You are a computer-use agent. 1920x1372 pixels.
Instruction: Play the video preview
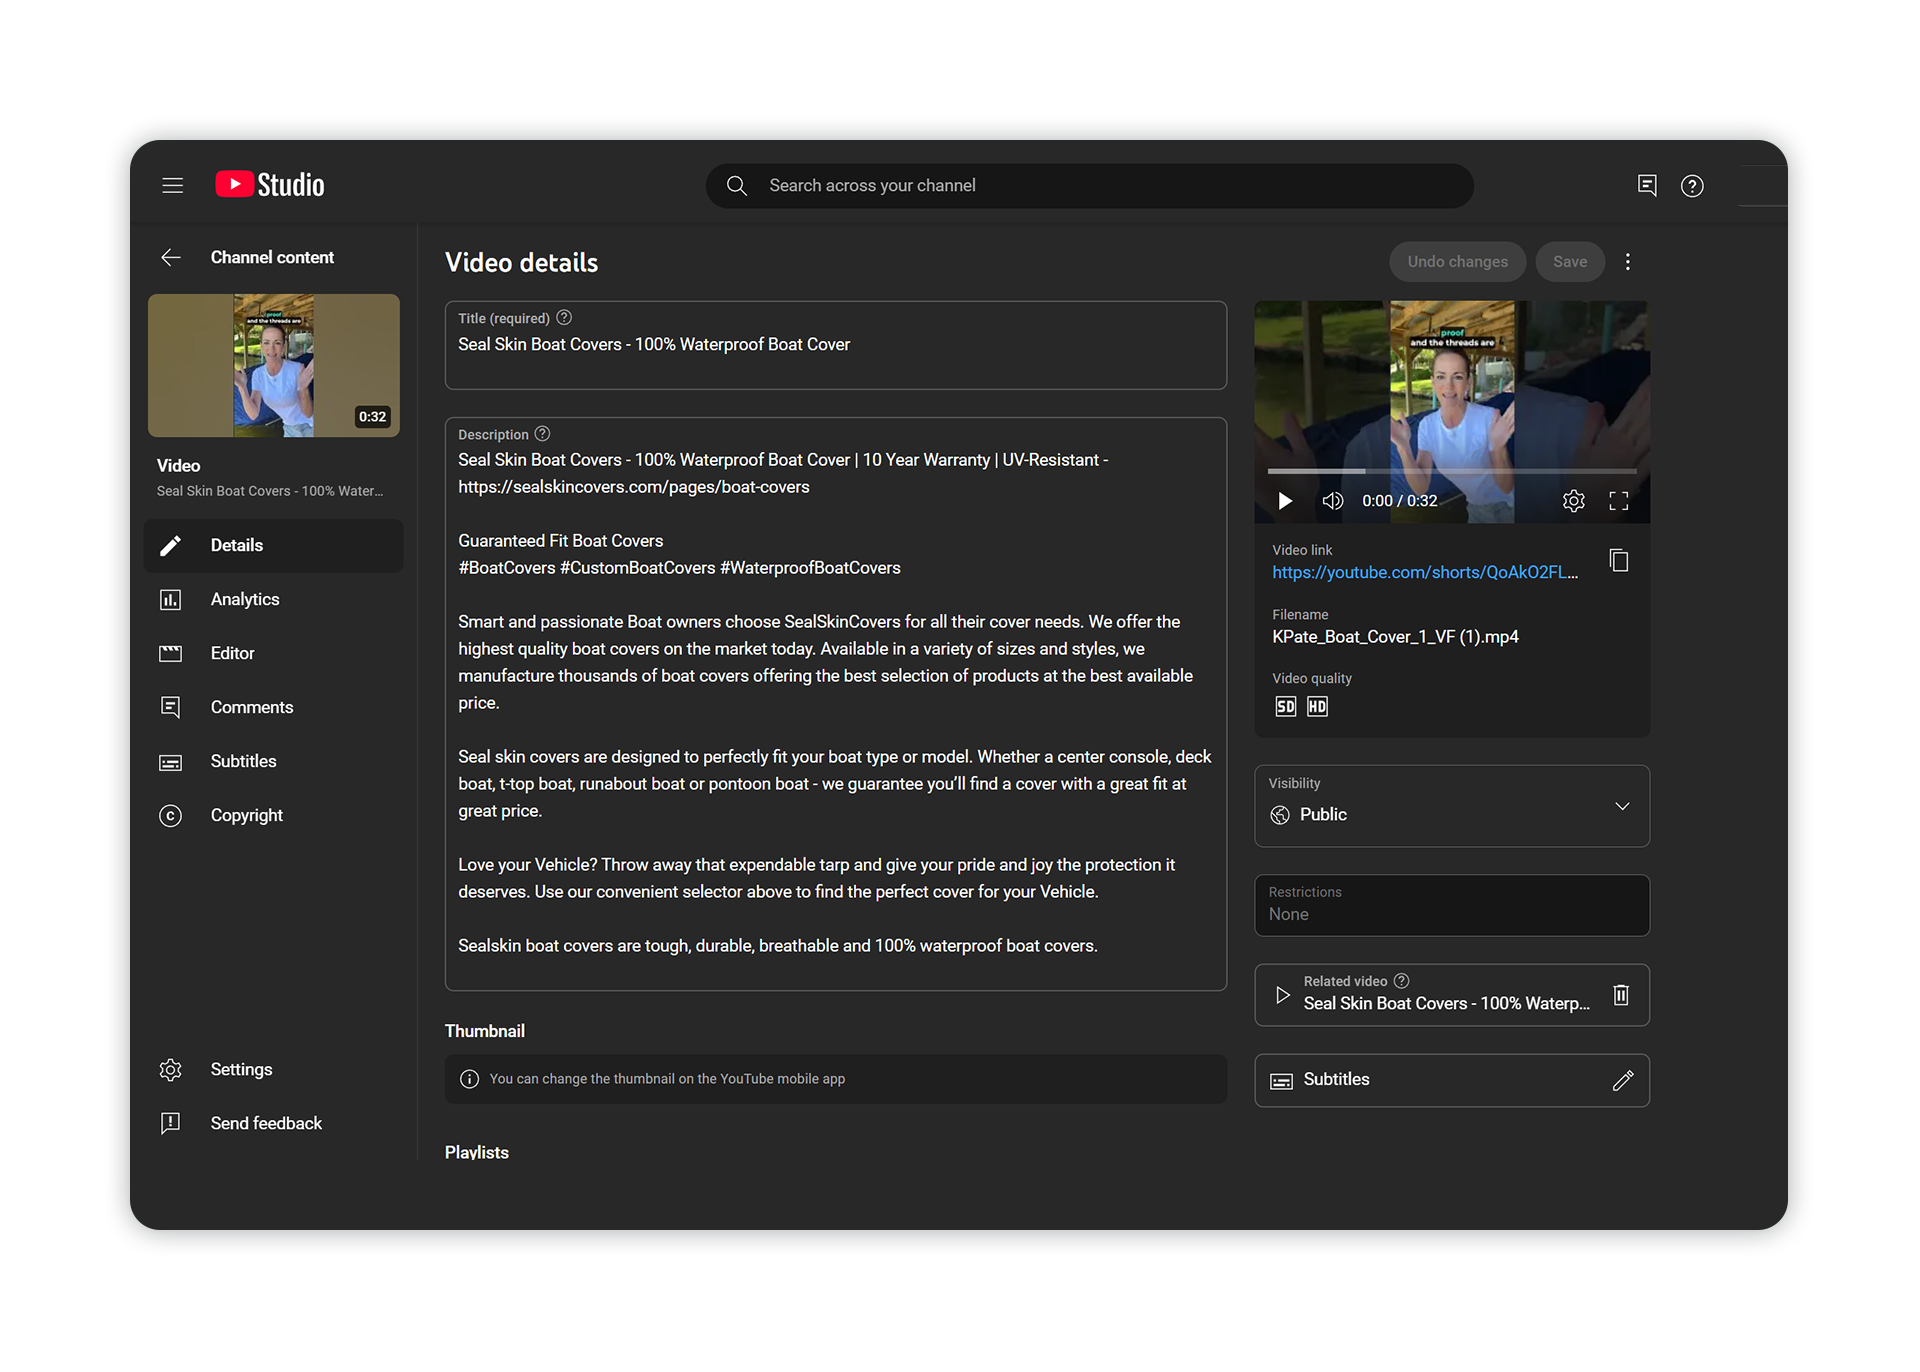click(1285, 501)
